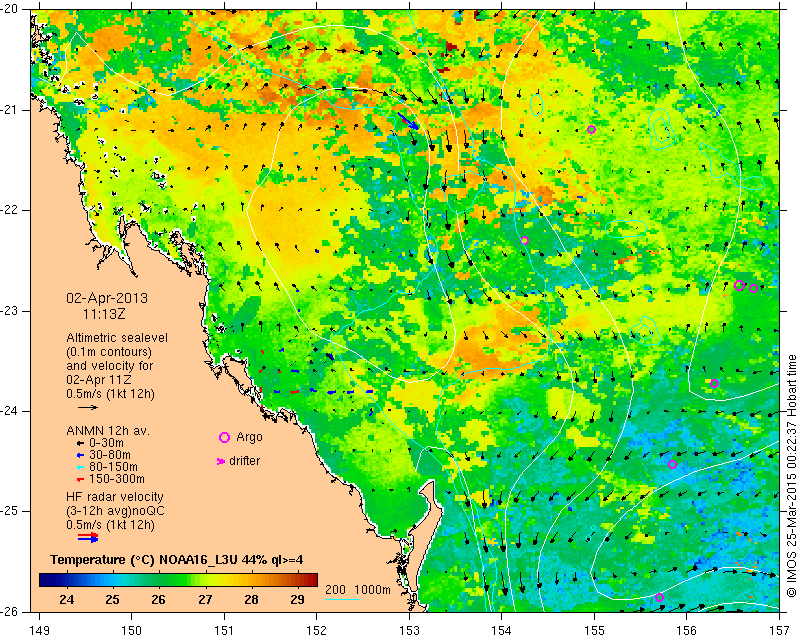Click the latitude axis label '-23'
800x640 pixels.
[10, 311]
